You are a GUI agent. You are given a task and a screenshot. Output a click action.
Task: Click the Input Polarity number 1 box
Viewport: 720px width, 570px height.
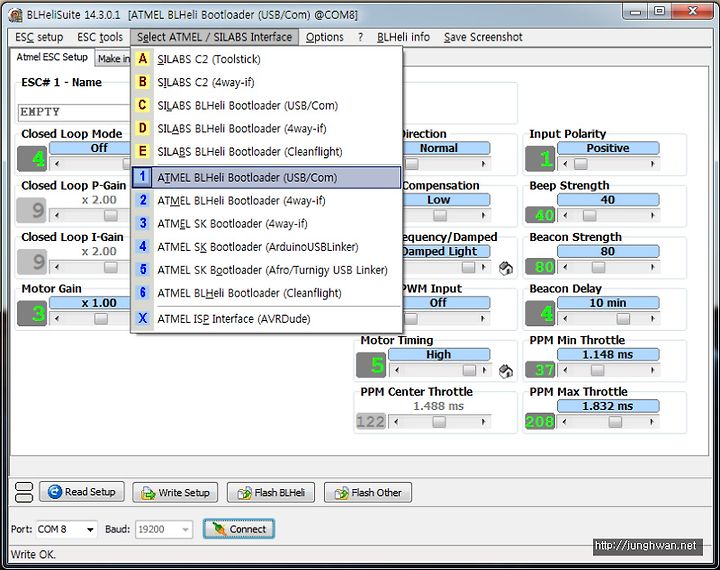pos(540,158)
